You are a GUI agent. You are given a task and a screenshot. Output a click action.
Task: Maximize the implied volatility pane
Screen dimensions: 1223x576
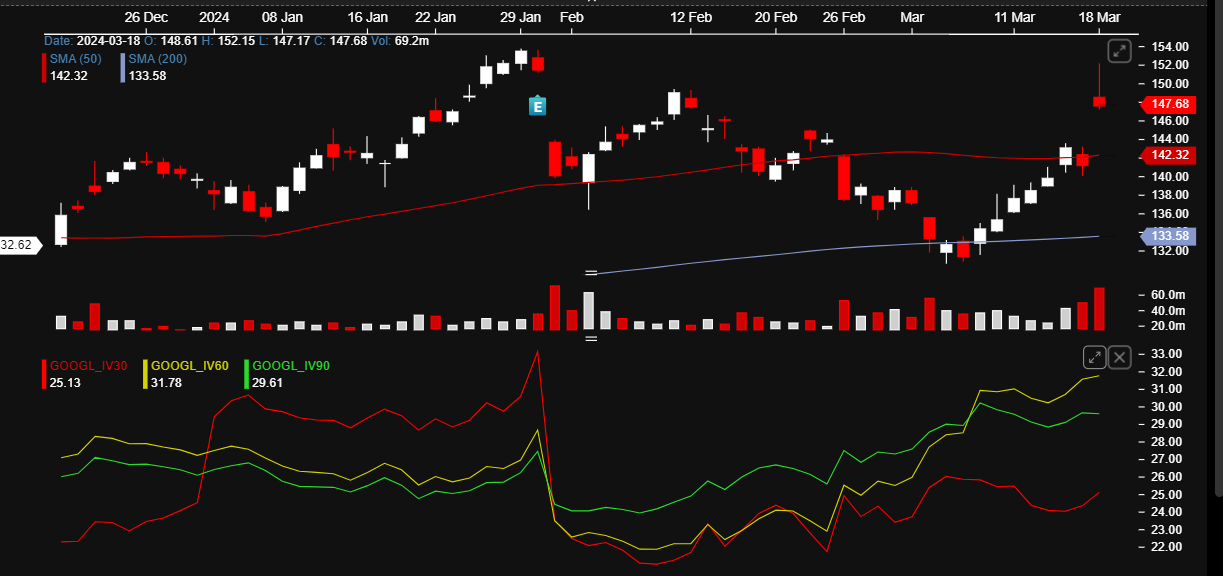coord(1095,357)
